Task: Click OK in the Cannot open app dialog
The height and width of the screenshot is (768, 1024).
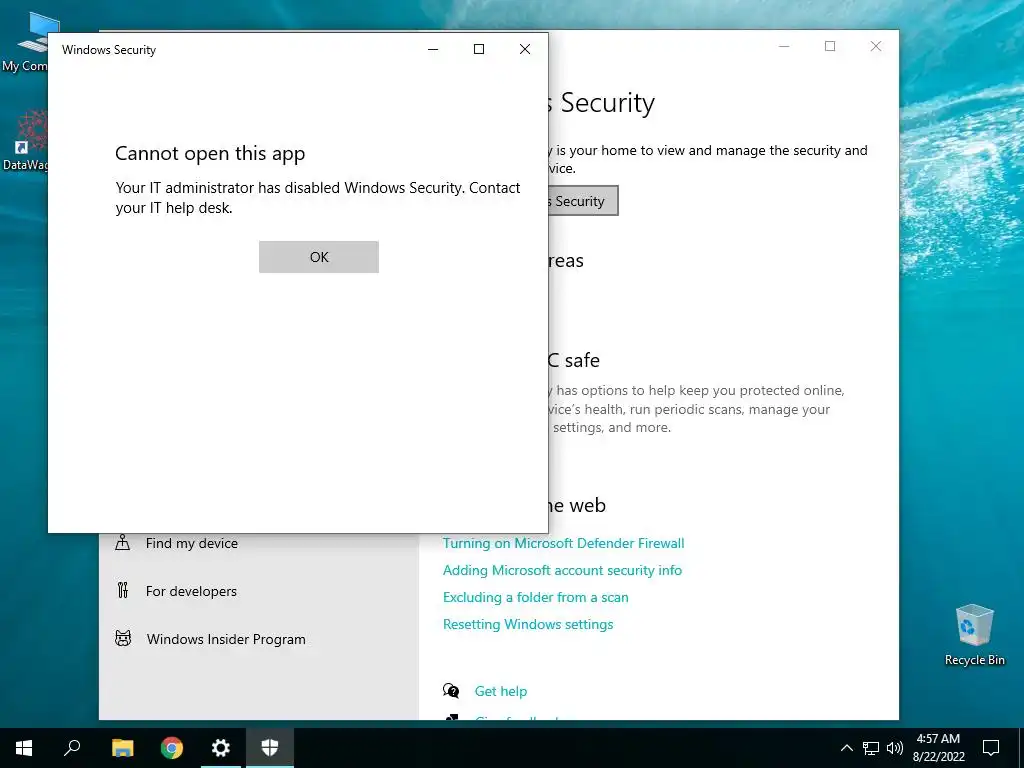Action: click(319, 257)
